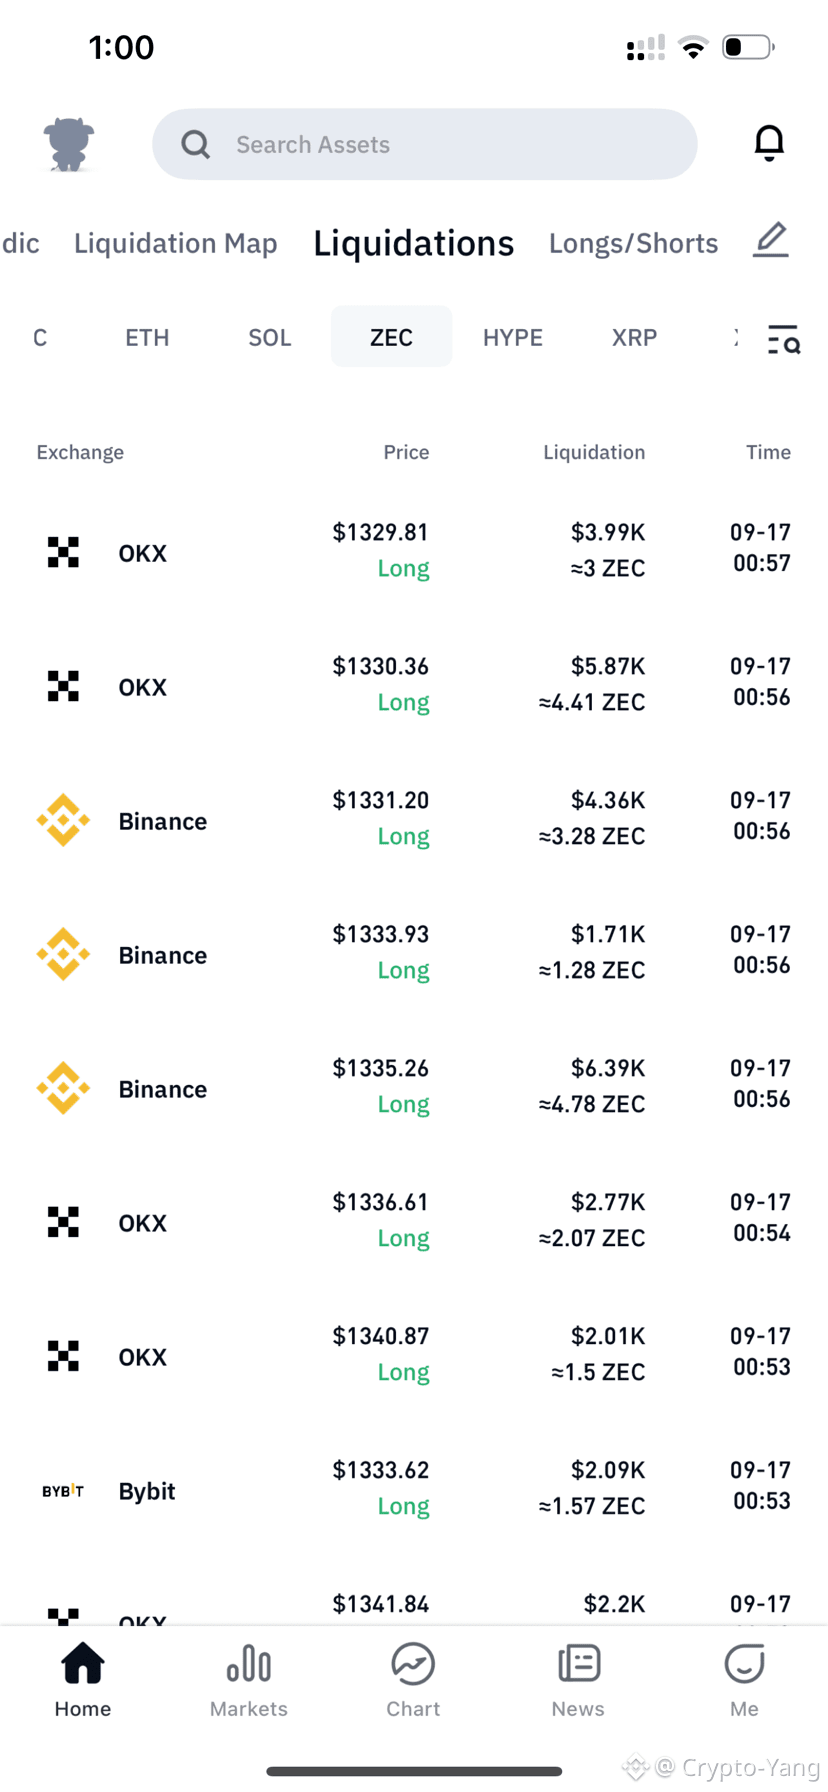
Task: Tap the notification bell icon
Action: 769,144
